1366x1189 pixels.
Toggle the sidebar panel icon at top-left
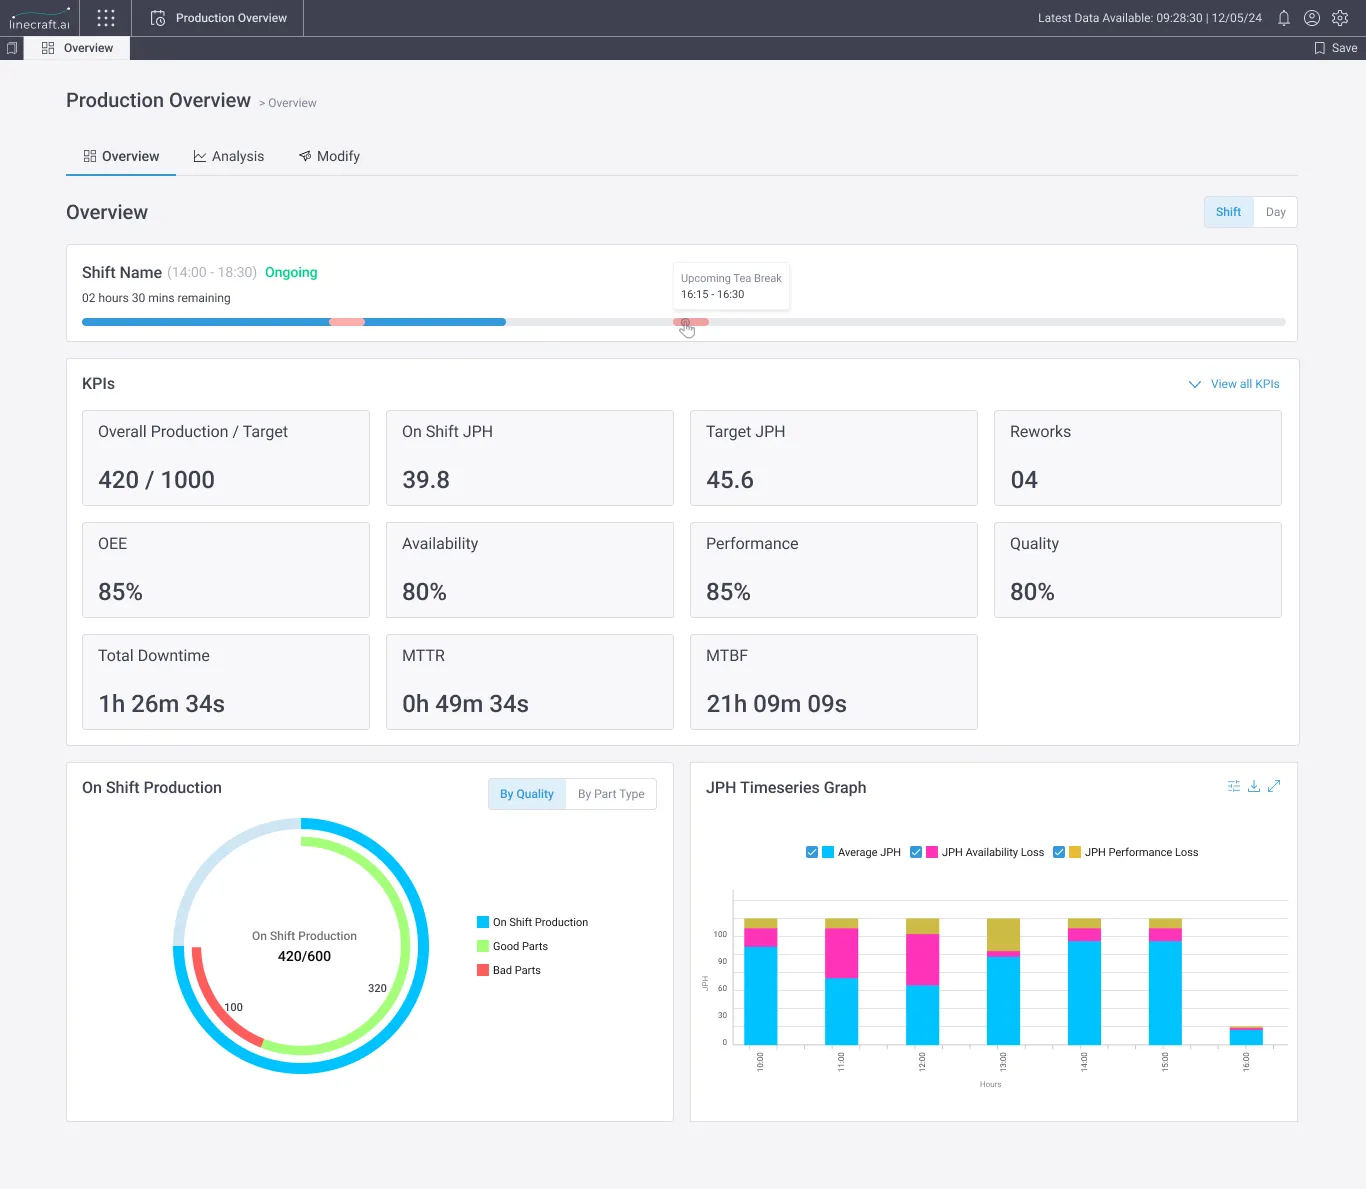tap(12, 48)
